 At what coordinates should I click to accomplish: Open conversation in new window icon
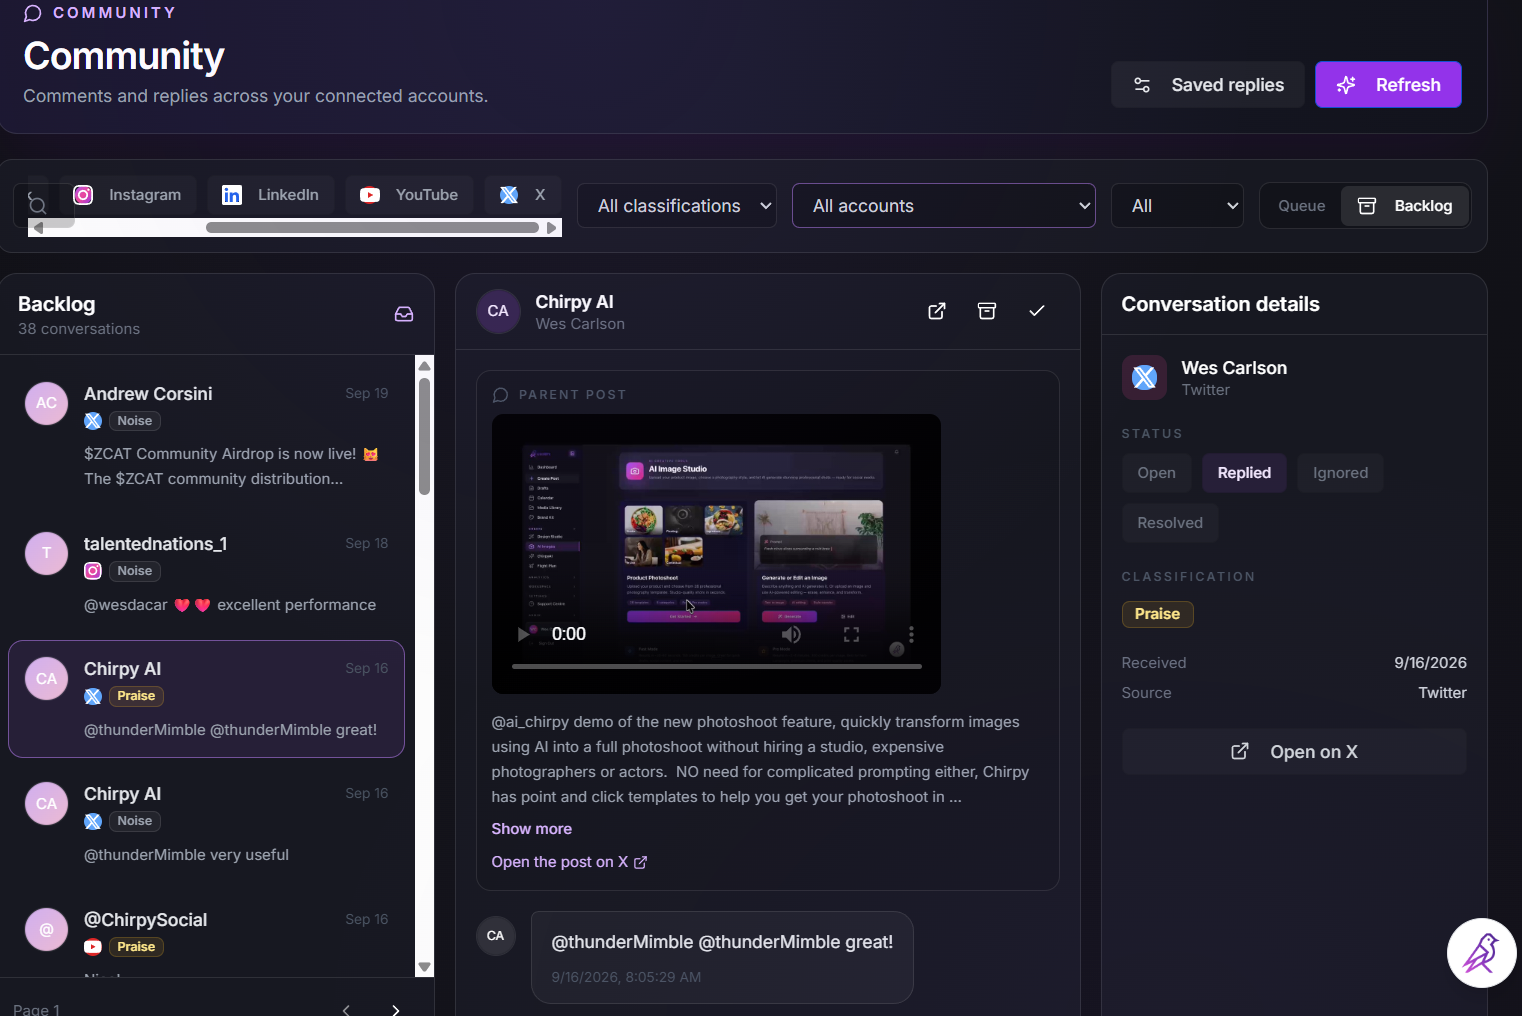click(x=937, y=311)
